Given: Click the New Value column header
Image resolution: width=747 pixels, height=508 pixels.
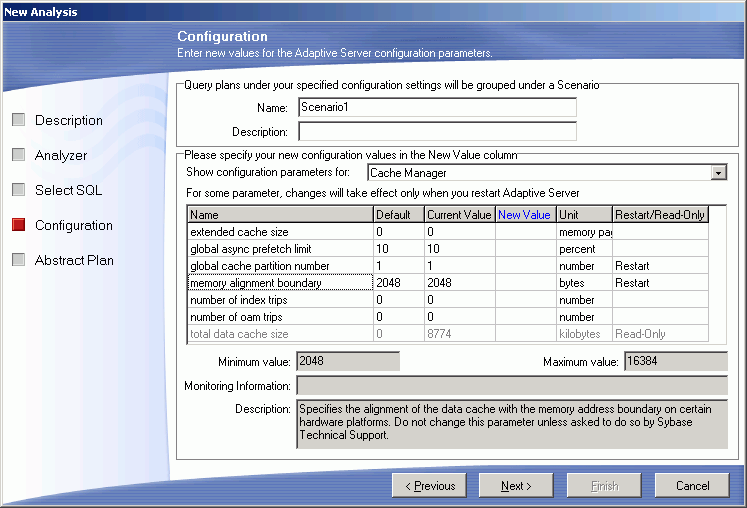Looking at the screenshot, I should pyautogui.click(x=525, y=214).
